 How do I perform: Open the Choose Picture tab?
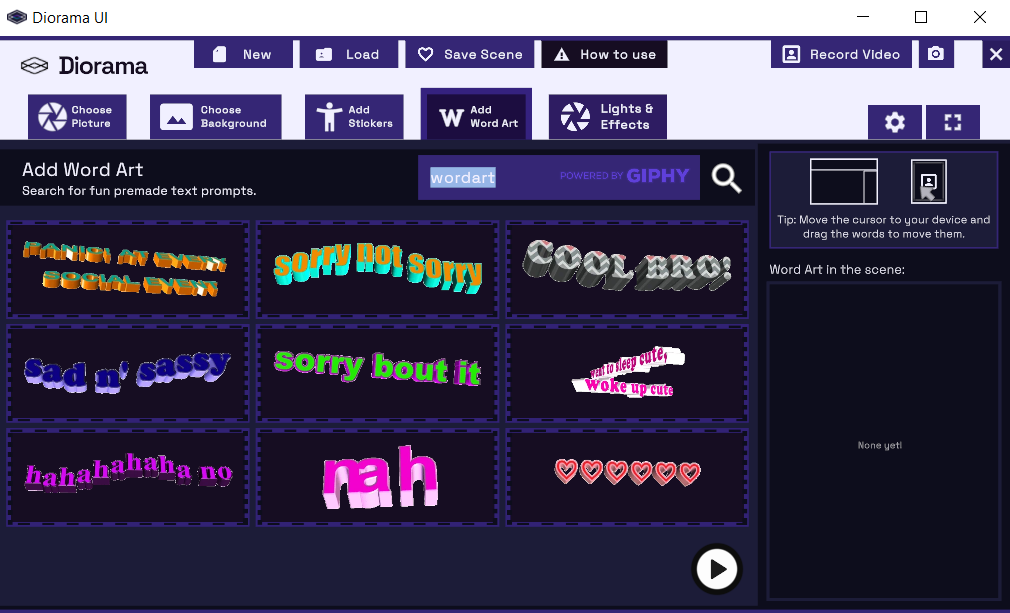click(77, 117)
